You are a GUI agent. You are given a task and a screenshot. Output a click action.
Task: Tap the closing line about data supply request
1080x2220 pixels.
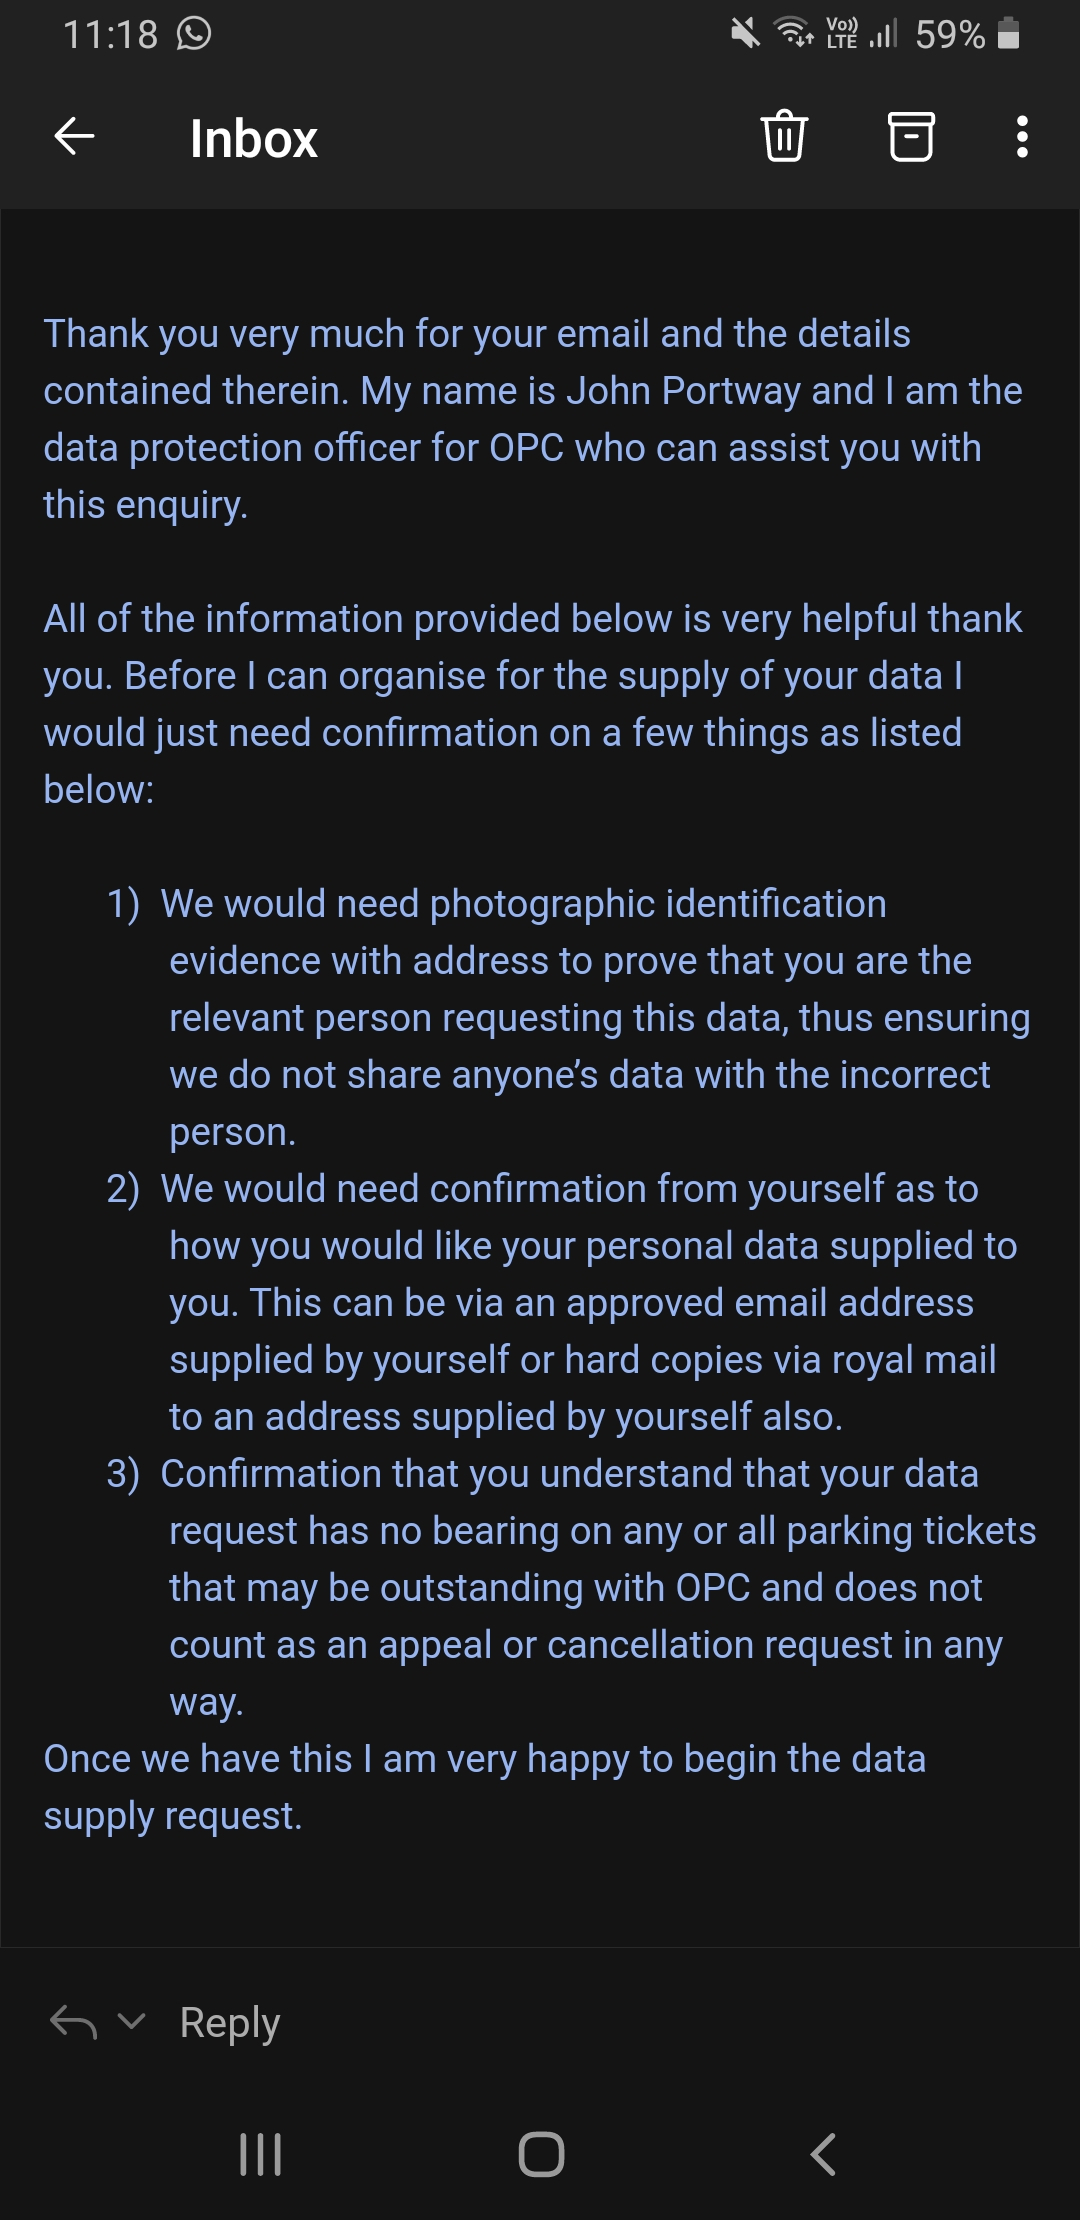click(x=484, y=1787)
